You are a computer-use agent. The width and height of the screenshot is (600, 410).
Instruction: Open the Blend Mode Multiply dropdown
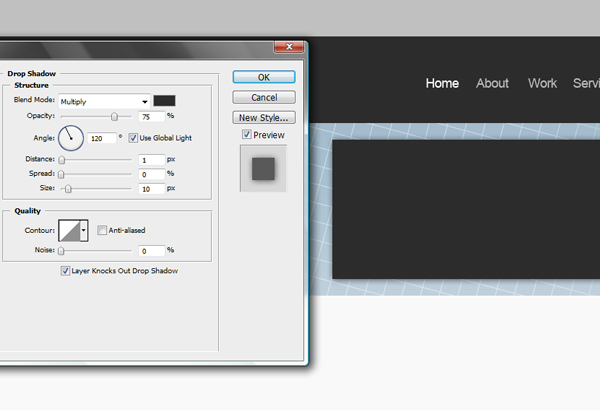click(x=104, y=101)
